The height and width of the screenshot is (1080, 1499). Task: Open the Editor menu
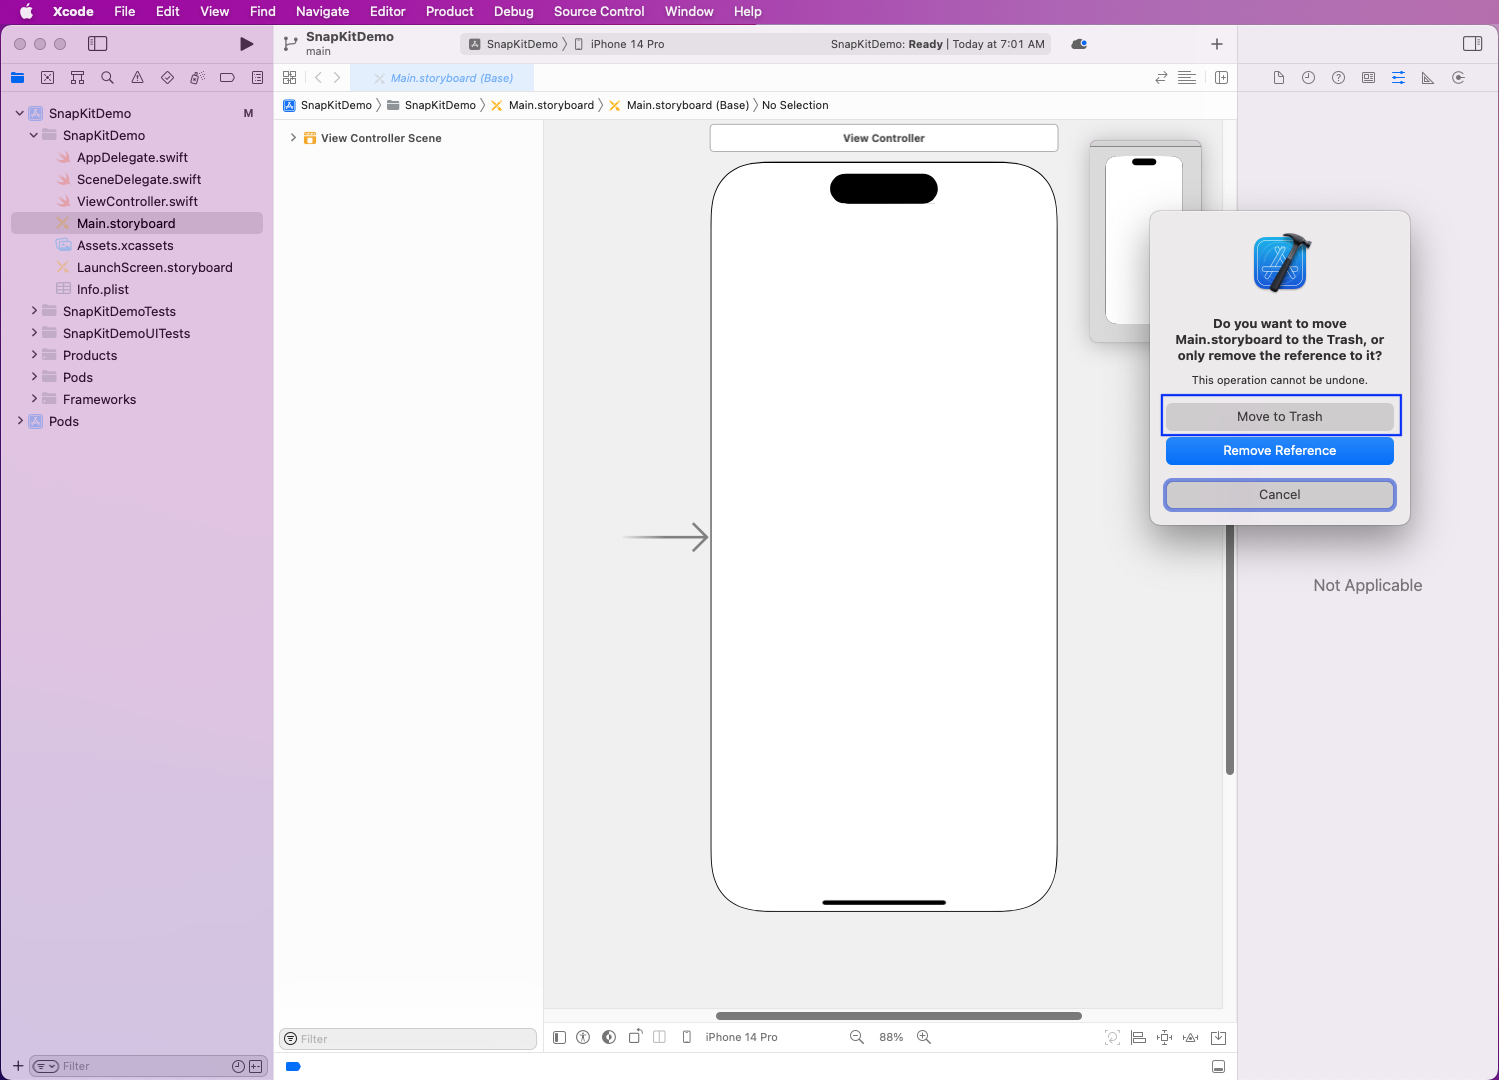388,11
